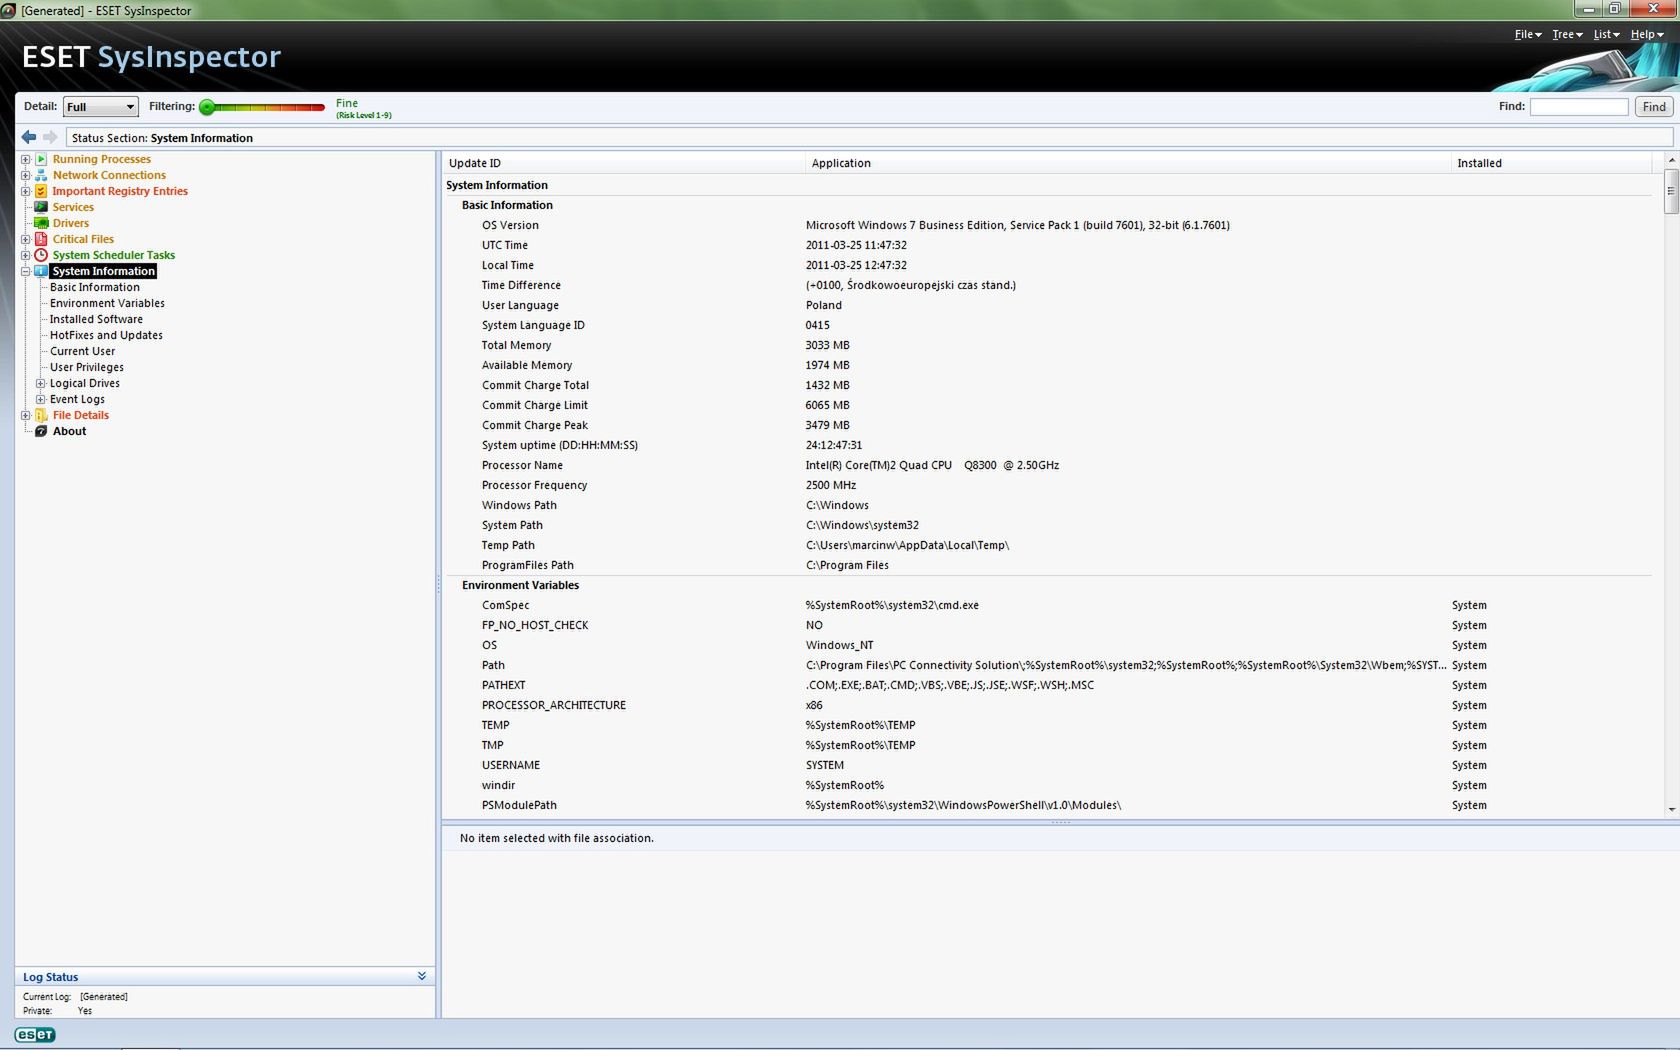The width and height of the screenshot is (1680, 1050).
Task: Click the Important Registry Entries icon
Action: (x=41, y=191)
